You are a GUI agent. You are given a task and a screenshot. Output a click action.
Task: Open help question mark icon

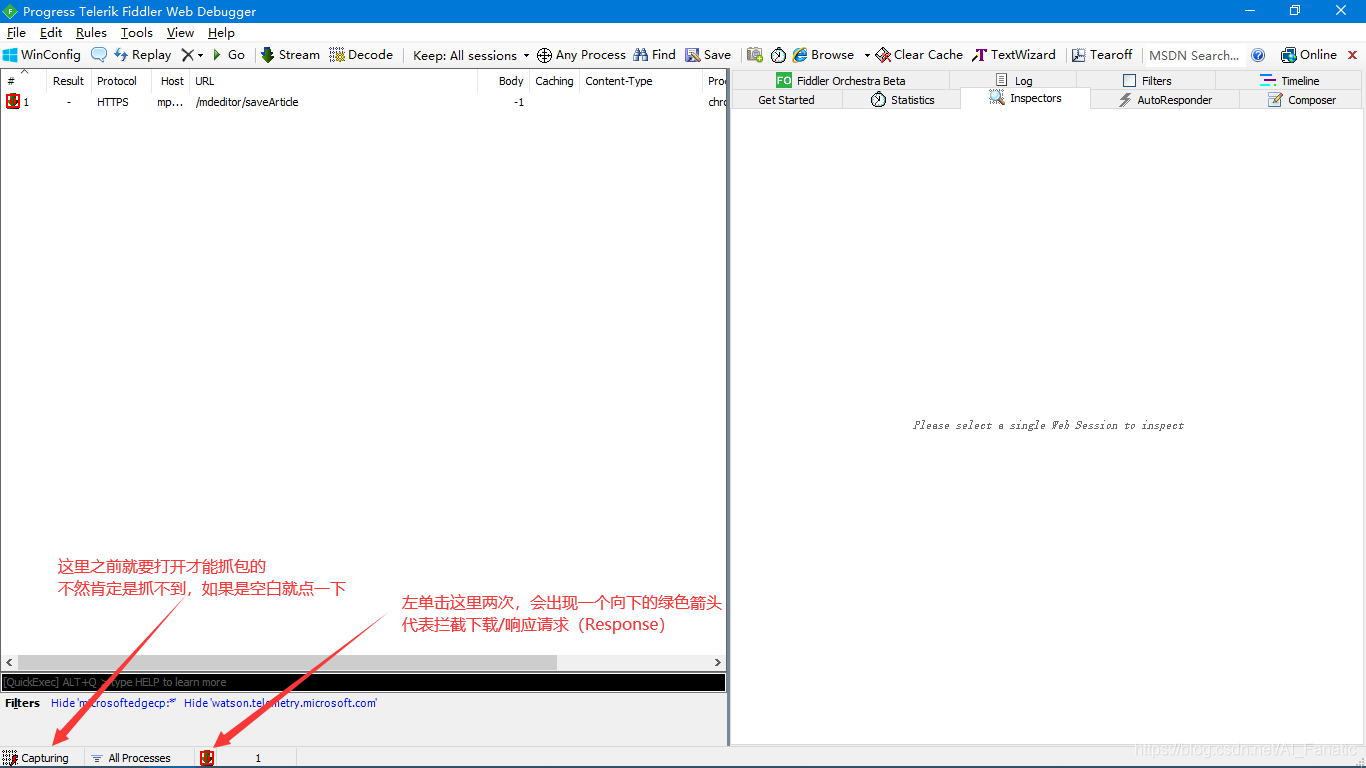[1258, 55]
